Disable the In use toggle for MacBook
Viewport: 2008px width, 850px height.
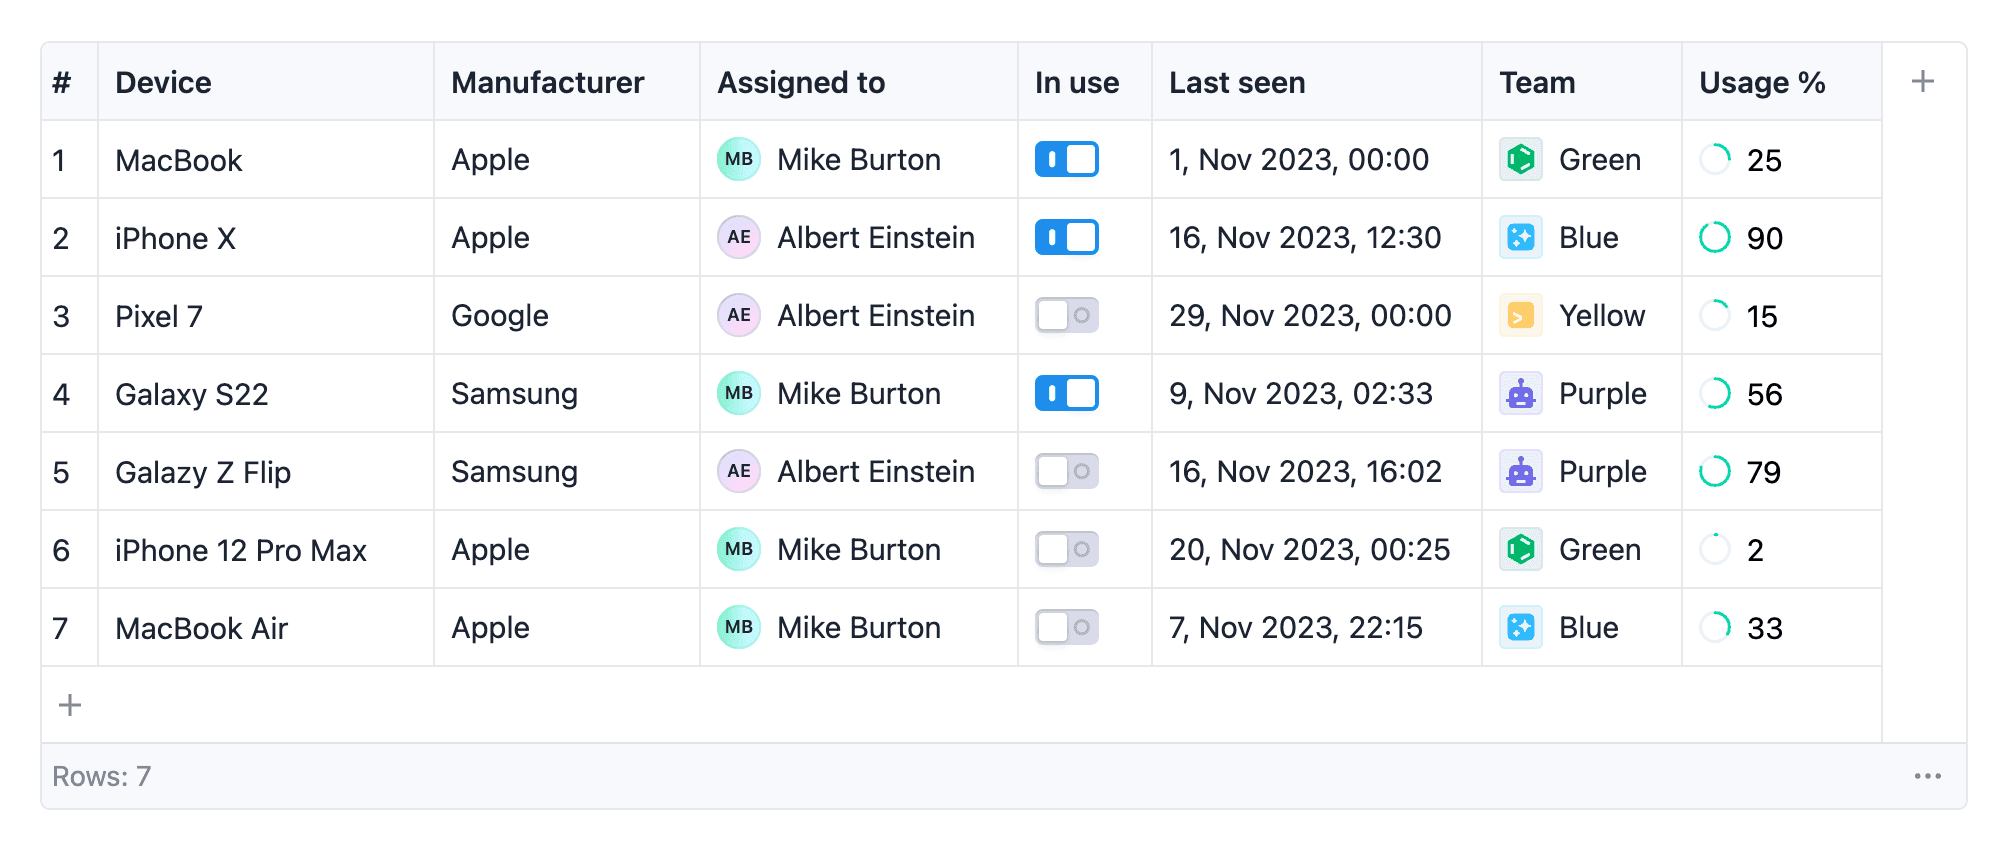click(1066, 160)
